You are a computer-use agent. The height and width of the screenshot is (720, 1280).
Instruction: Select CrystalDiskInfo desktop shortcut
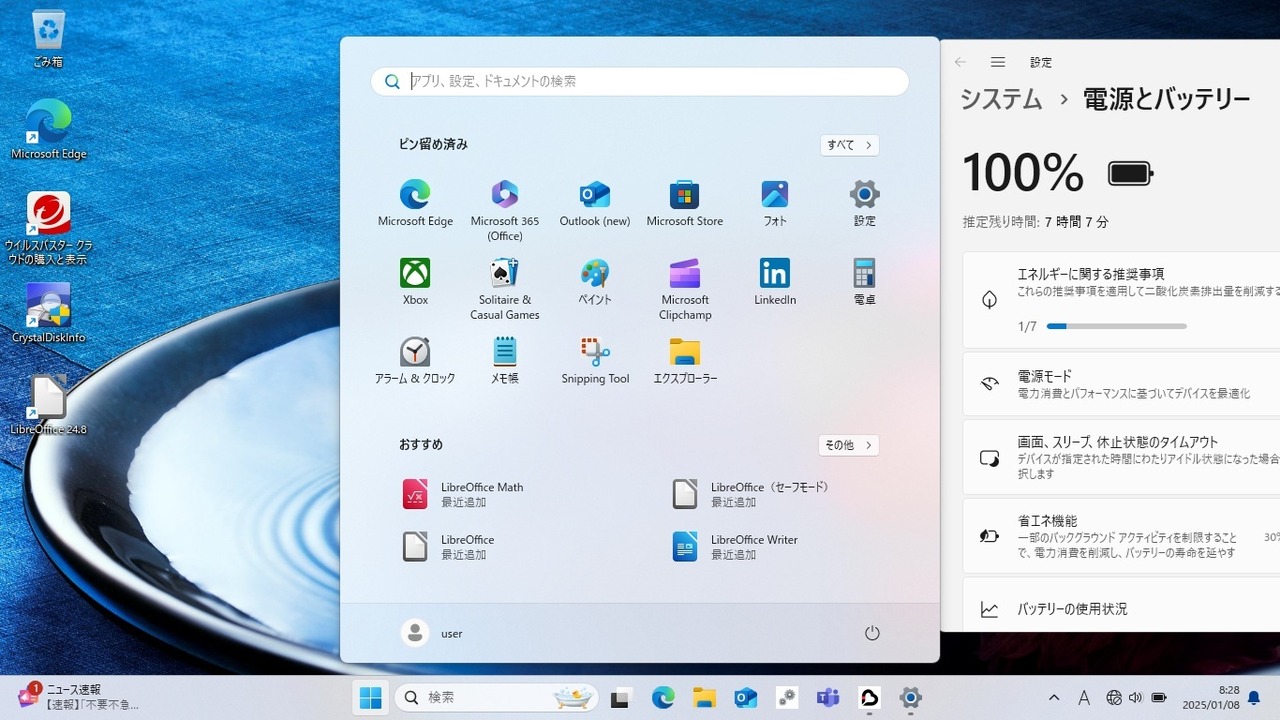(x=48, y=314)
